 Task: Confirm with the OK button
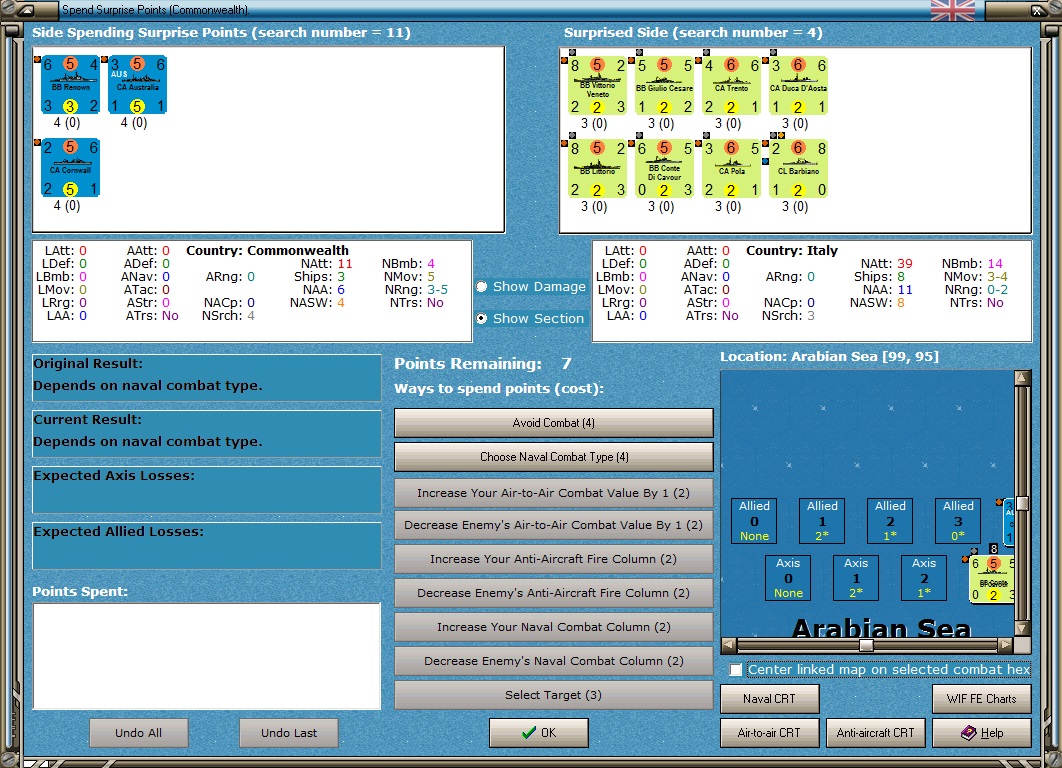[x=538, y=733]
